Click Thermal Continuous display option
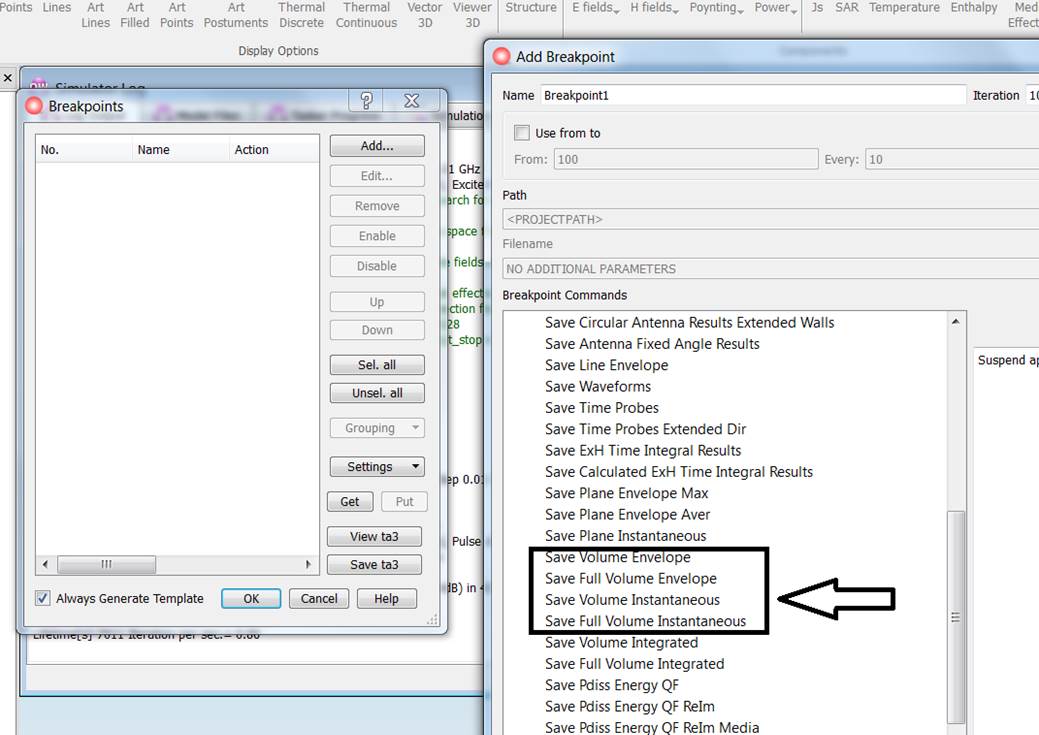Image resolution: width=1039 pixels, height=735 pixels. pyautogui.click(x=366, y=15)
